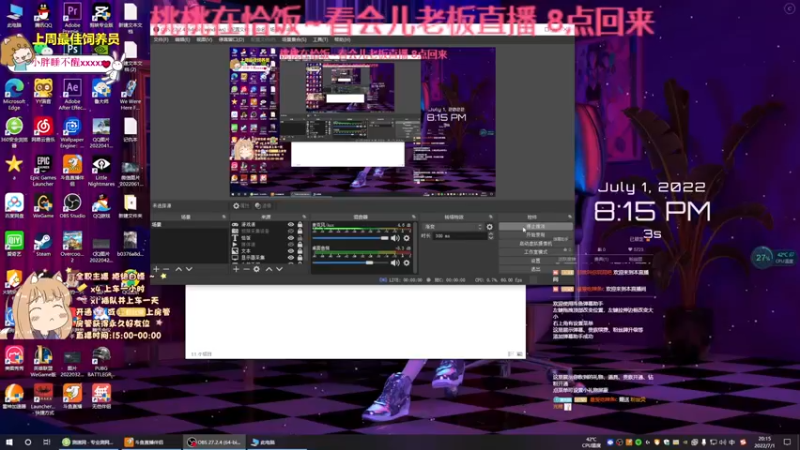Image resolution: width=800 pixels, height=450 pixels.
Task: Remove the selected source with the minus icon under the sources list
Action: 246,269
